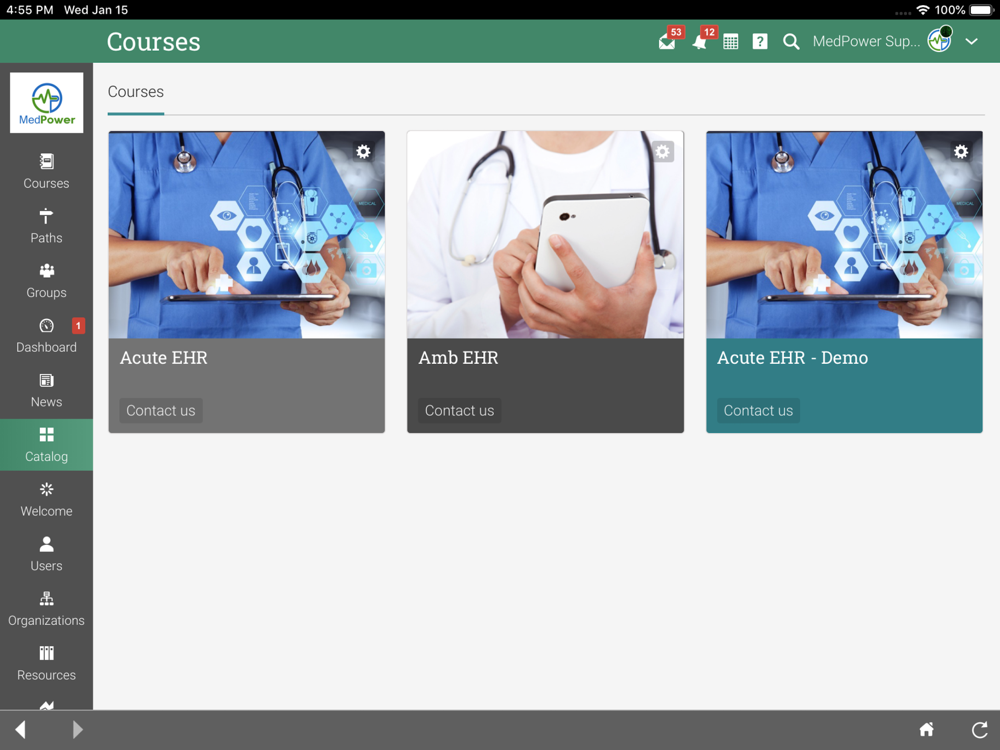Open Groups in the sidebar
Viewport: 1000px width, 750px height.
pos(46,281)
